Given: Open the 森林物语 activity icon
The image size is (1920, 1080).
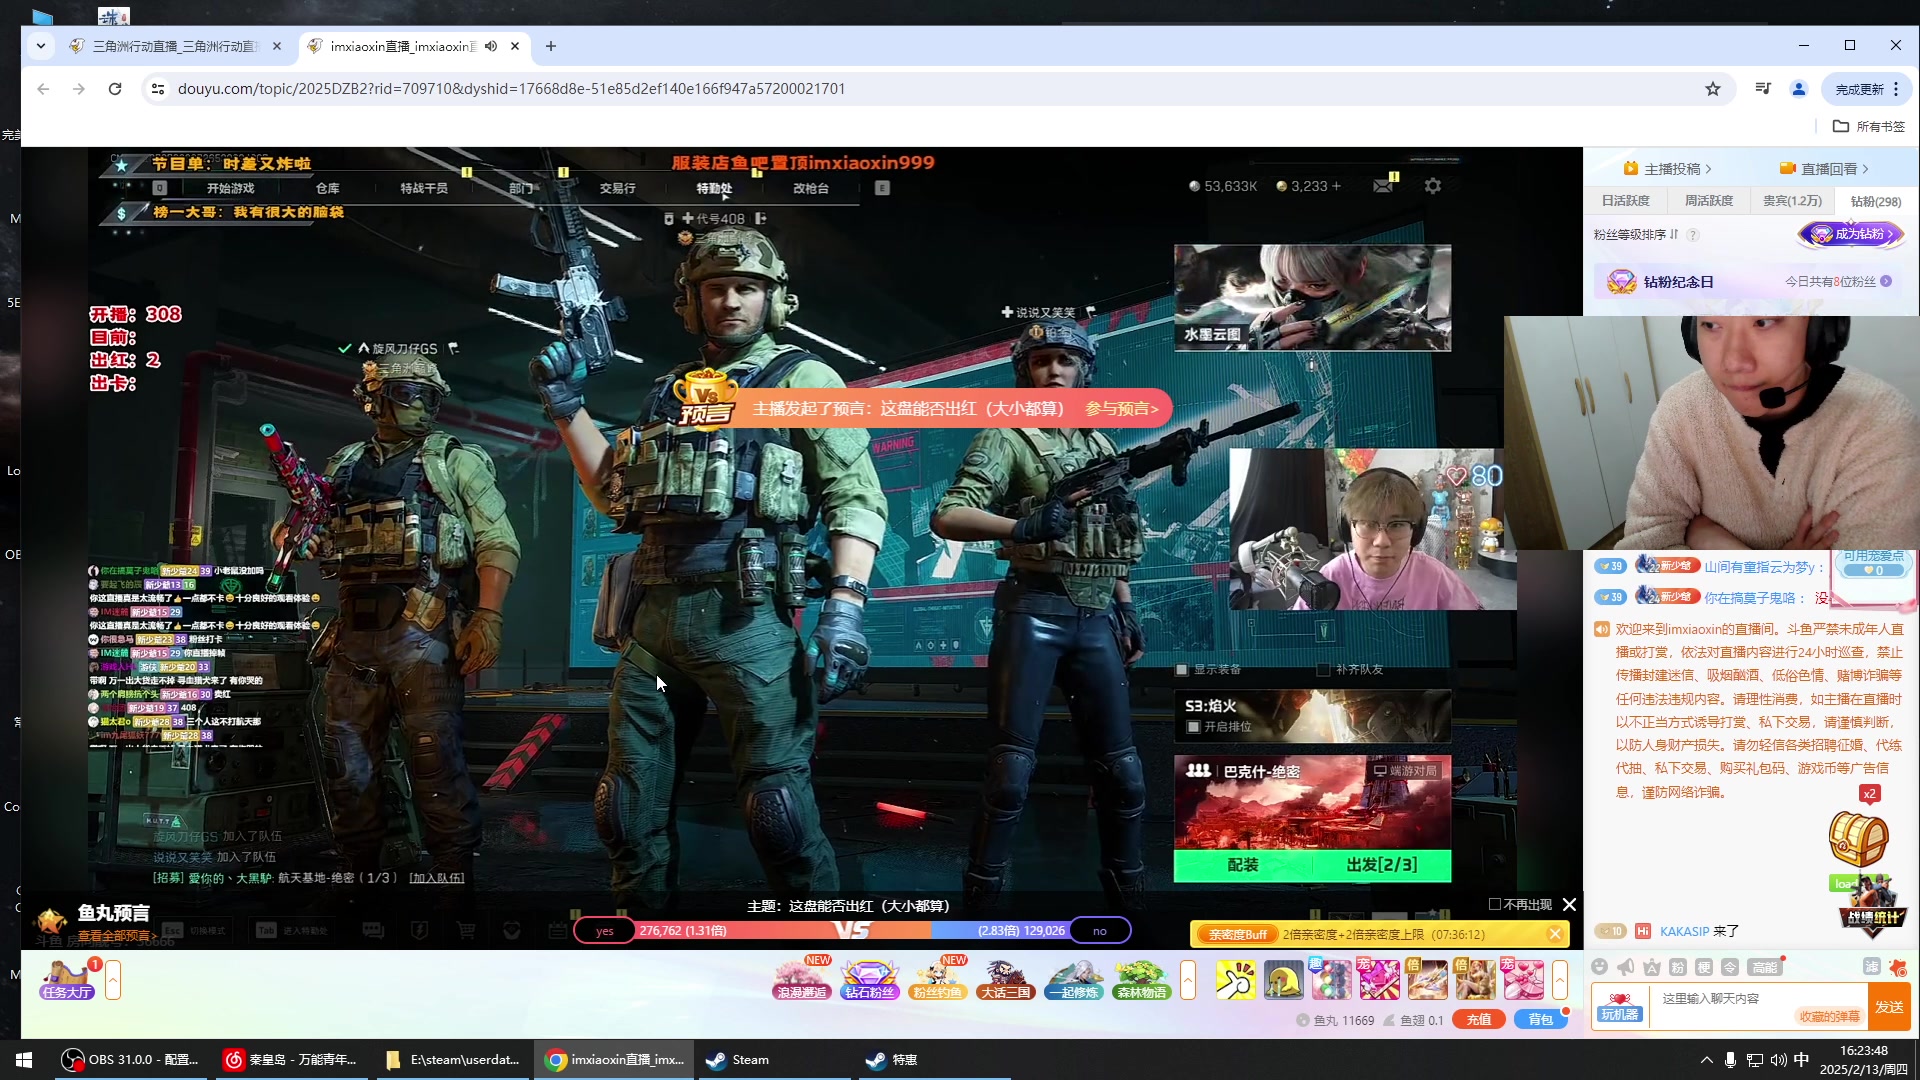Looking at the screenshot, I should click(1141, 979).
